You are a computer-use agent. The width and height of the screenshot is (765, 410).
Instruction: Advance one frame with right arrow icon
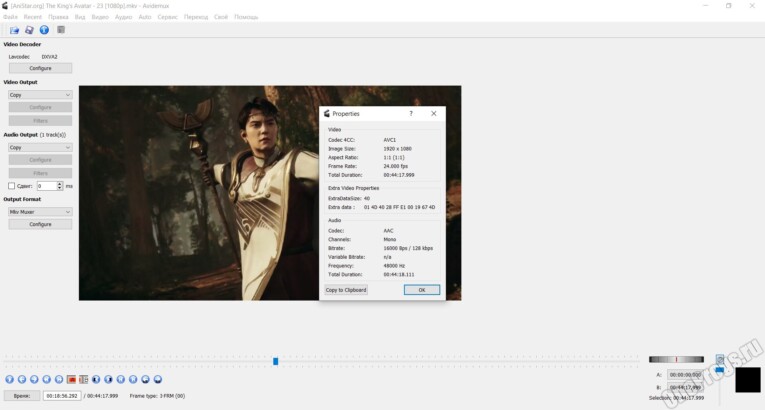coord(34,379)
